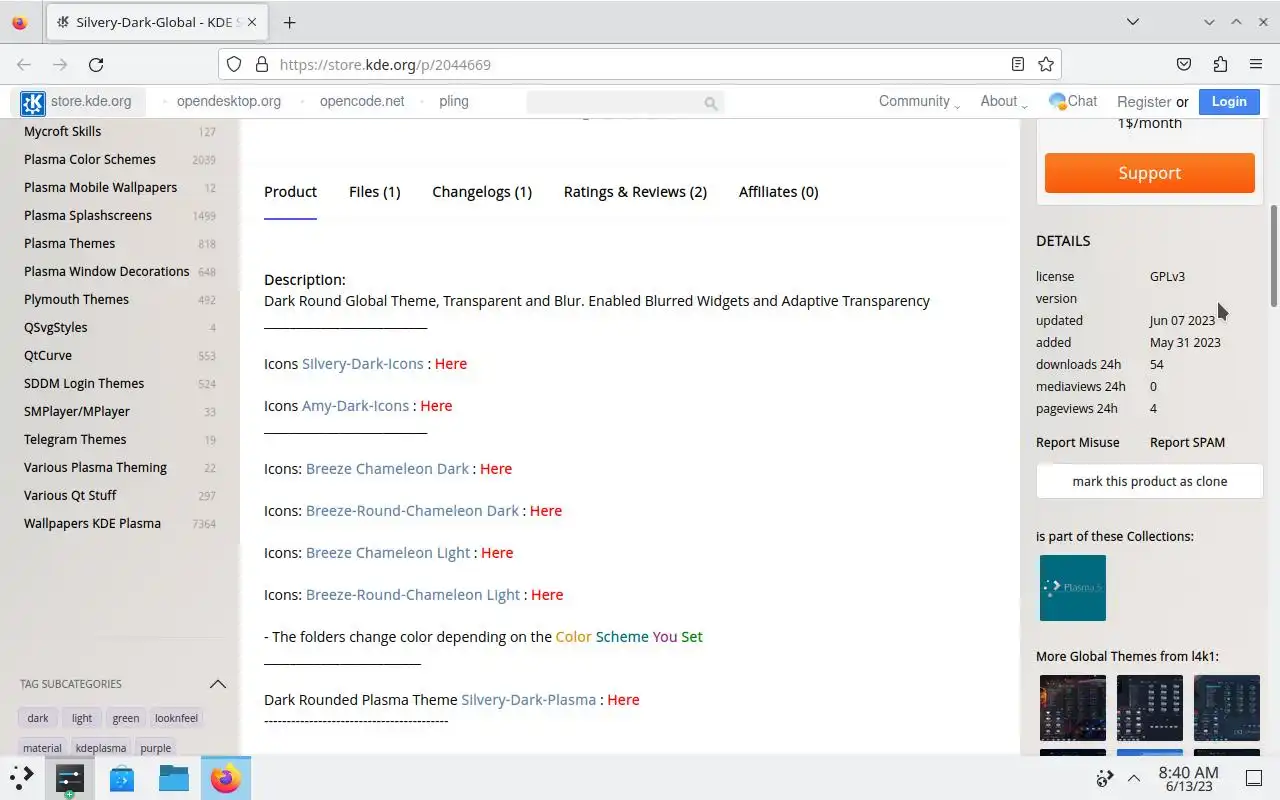Open opendesktop.org header link
This screenshot has height=800, width=1280.
229,101
